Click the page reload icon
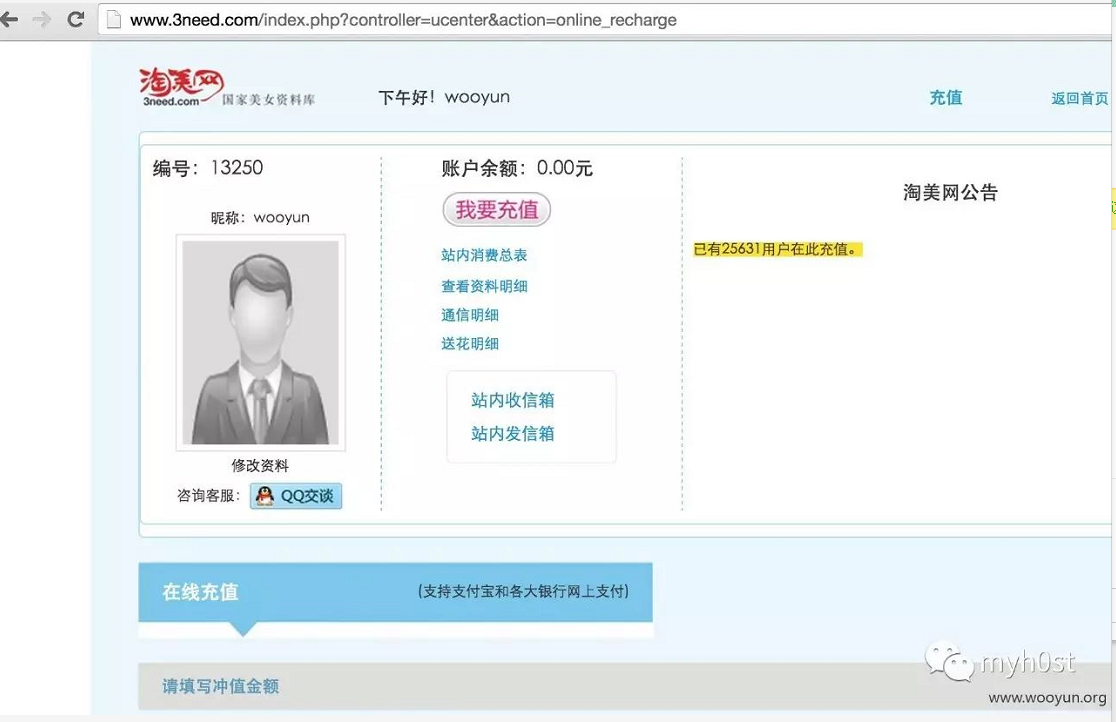The image size is (1116, 722). point(74,18)
